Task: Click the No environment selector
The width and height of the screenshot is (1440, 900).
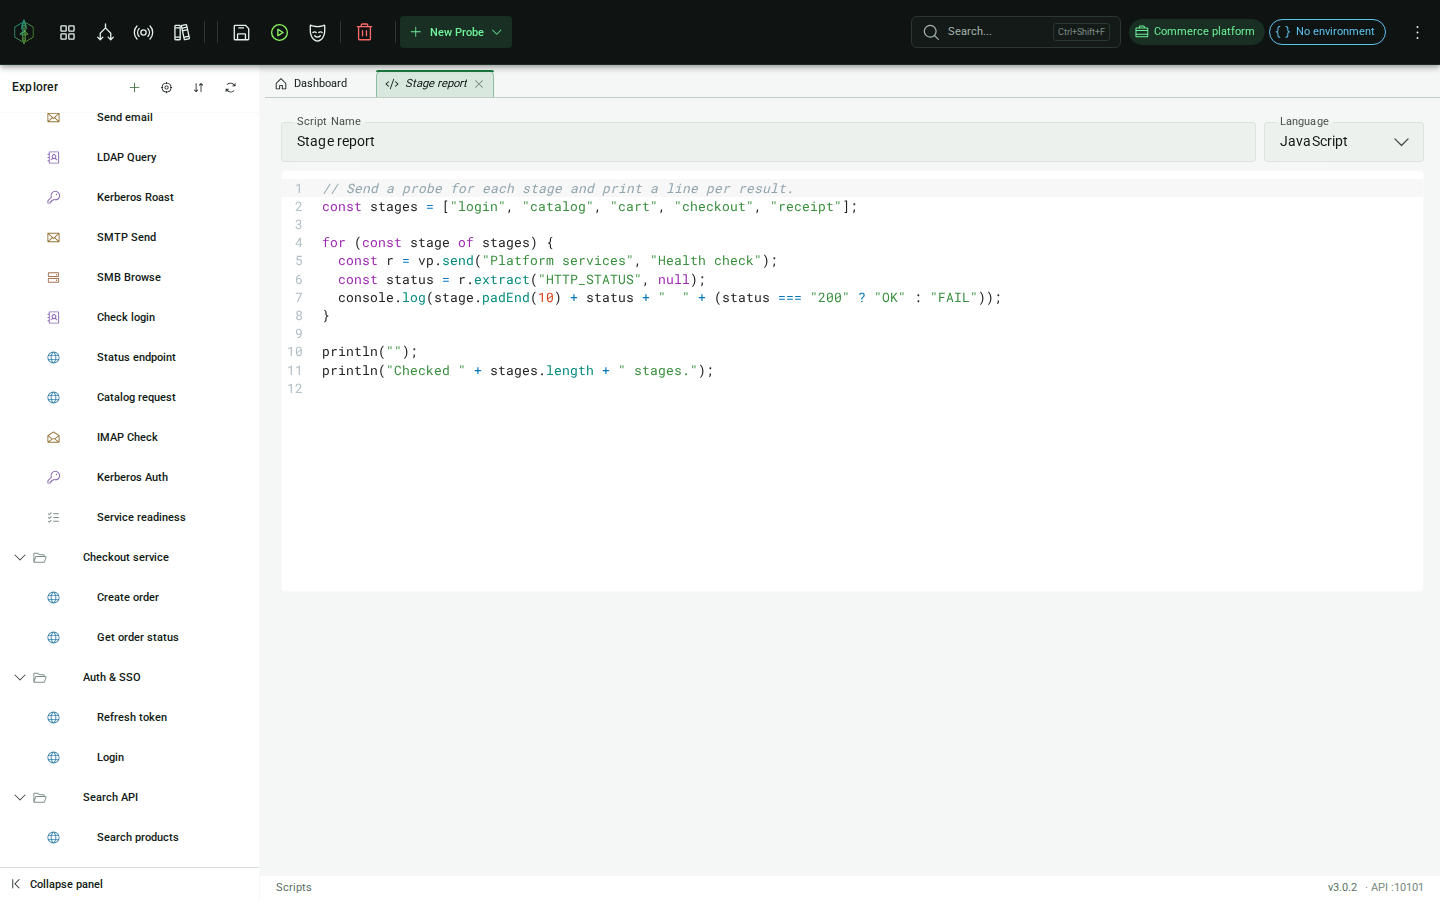Action: (x=1327, y=32)
